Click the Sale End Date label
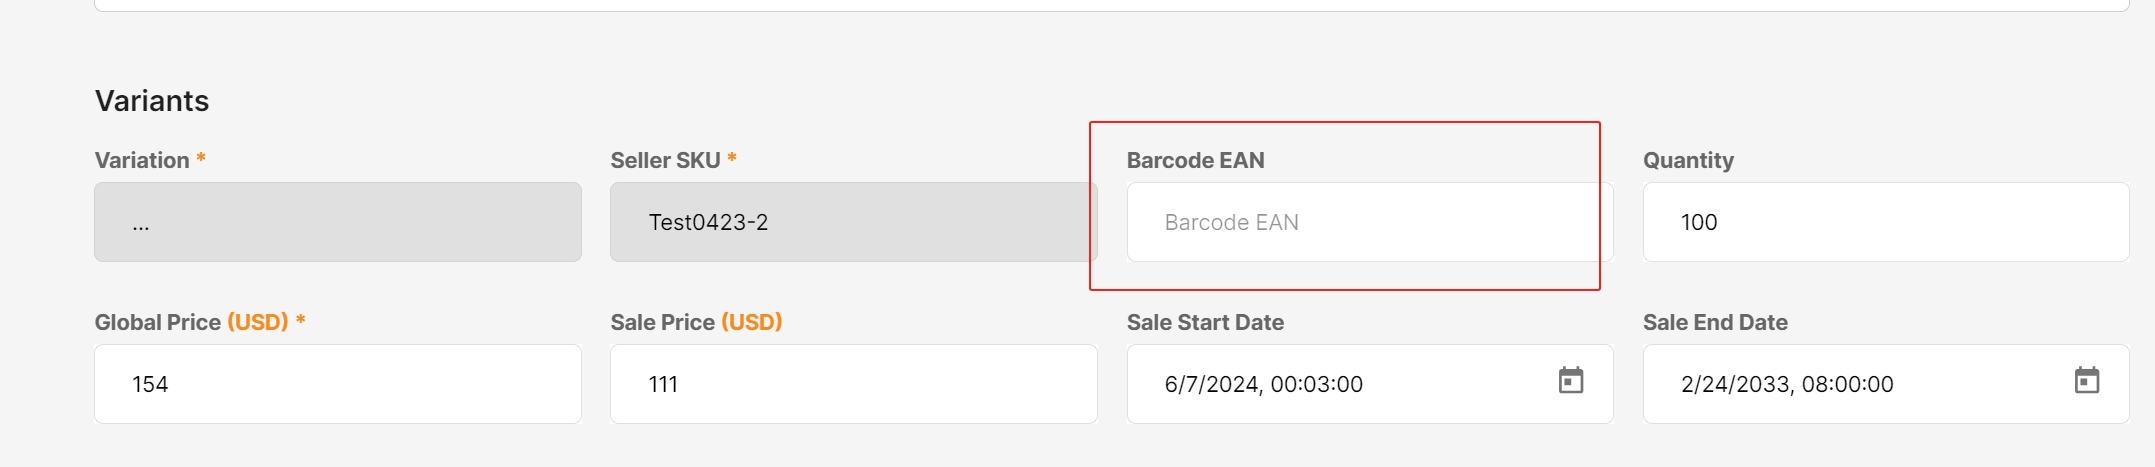 pos(1715,322)
